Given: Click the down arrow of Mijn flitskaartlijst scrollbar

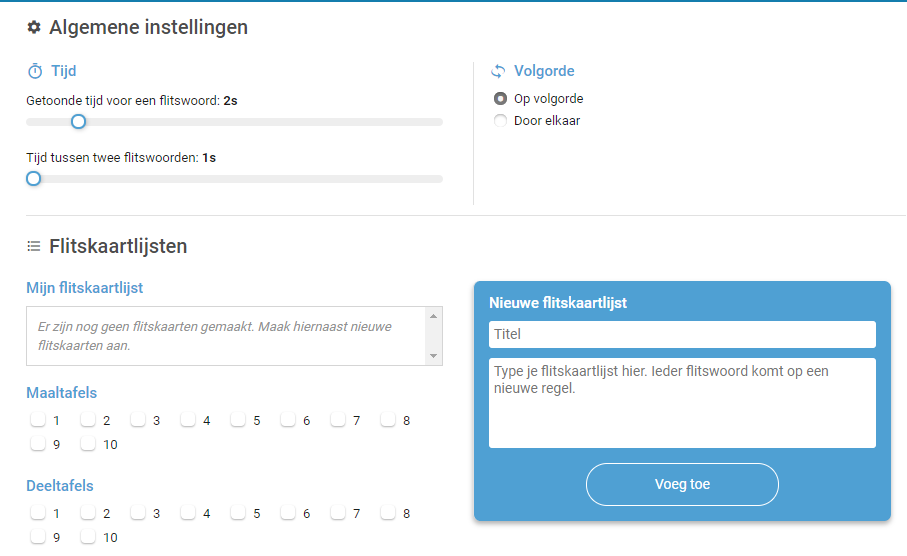Looking at the screenshot, I should (433, 356).
